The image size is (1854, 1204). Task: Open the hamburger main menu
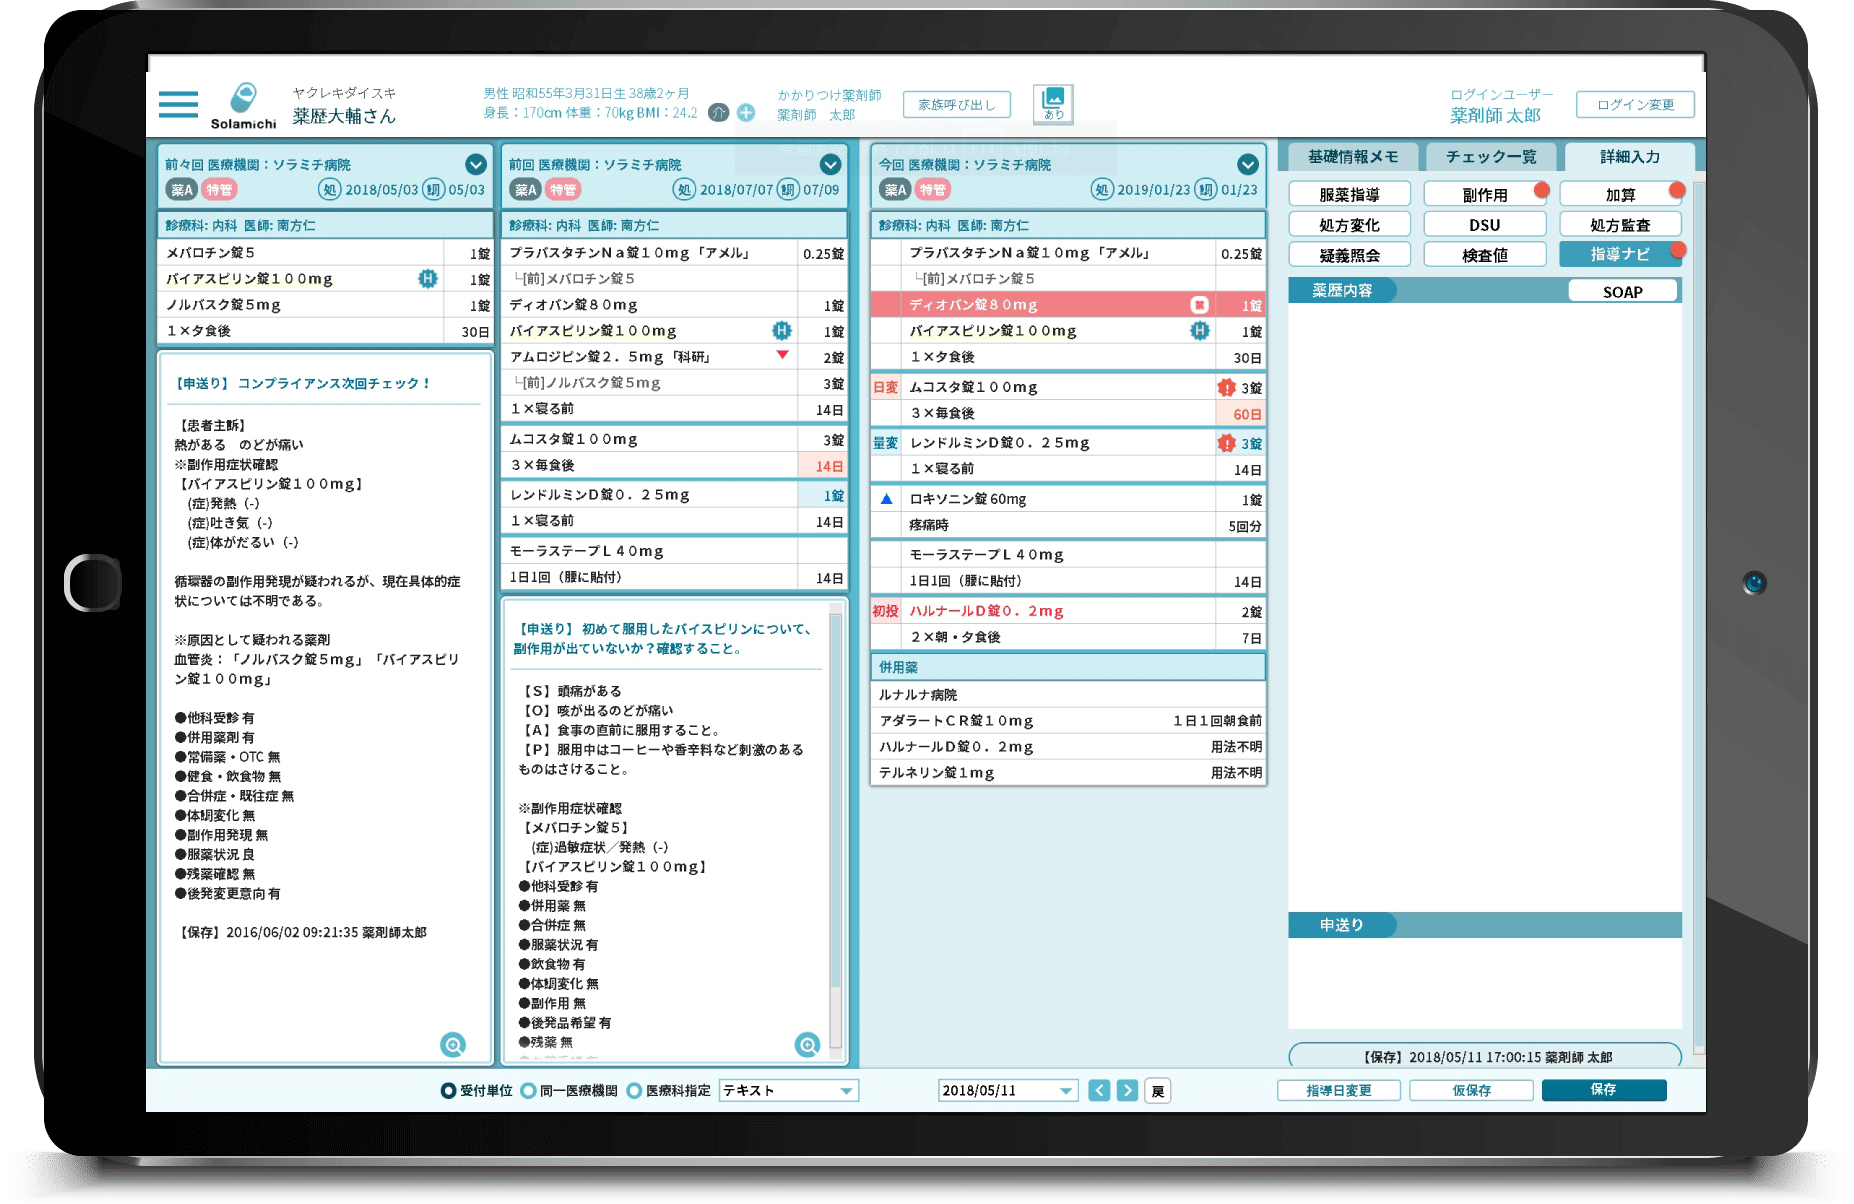coord(178,104)
